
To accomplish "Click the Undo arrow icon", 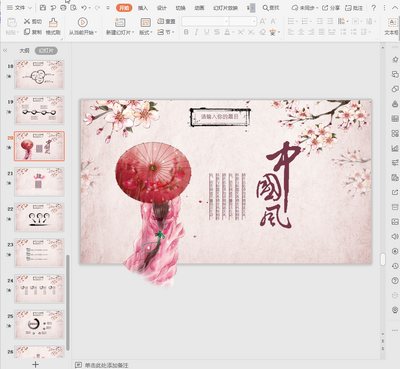I will 84,7.
